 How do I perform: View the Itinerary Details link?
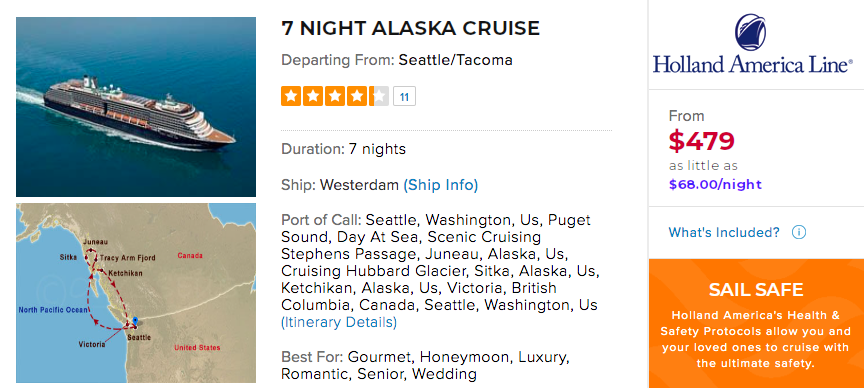pyautogui.click(x=339, y=322)
